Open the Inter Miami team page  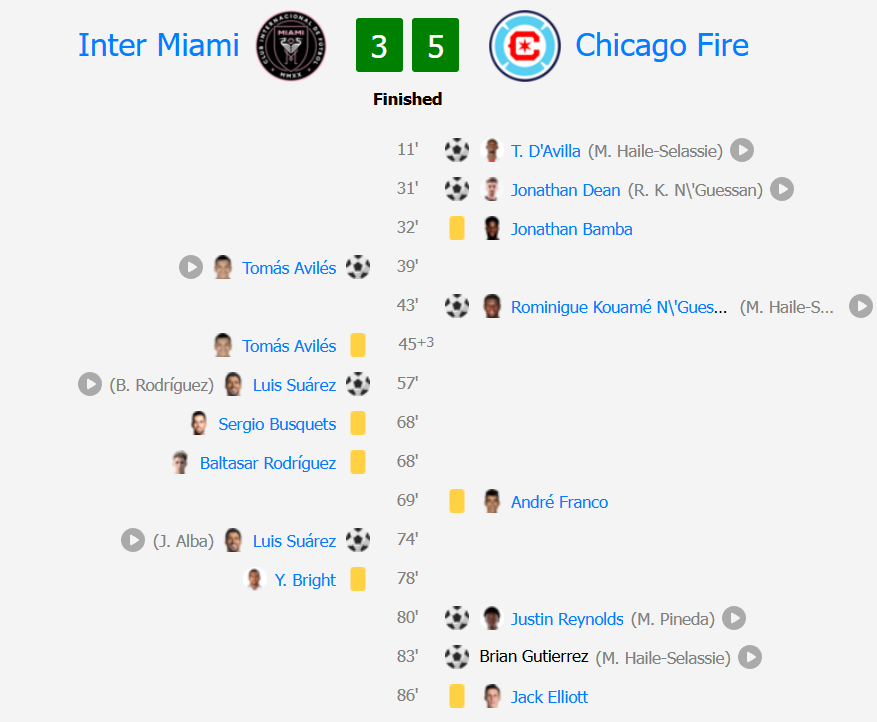[159, 45]
